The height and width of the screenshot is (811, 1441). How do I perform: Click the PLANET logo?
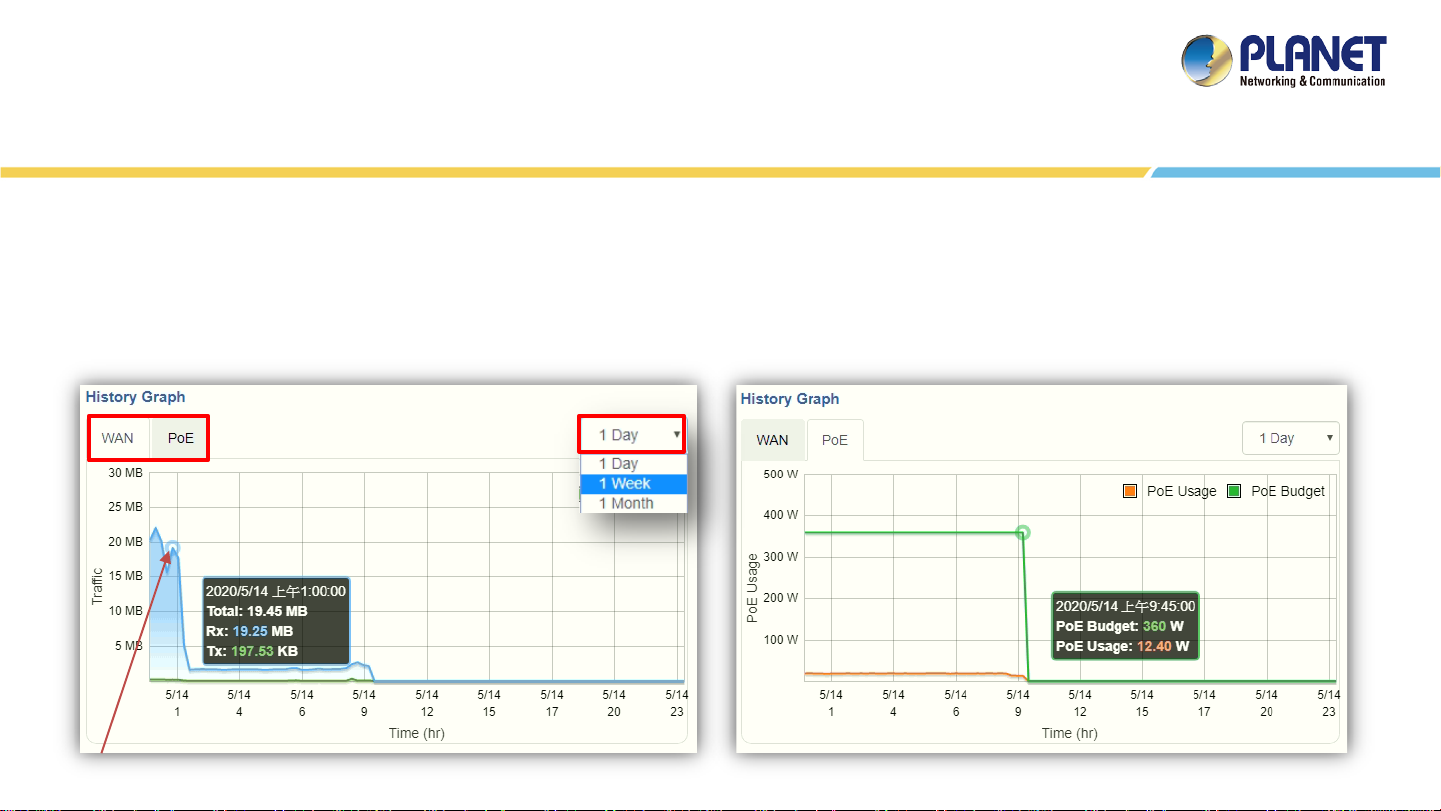tap(1284, 61)
